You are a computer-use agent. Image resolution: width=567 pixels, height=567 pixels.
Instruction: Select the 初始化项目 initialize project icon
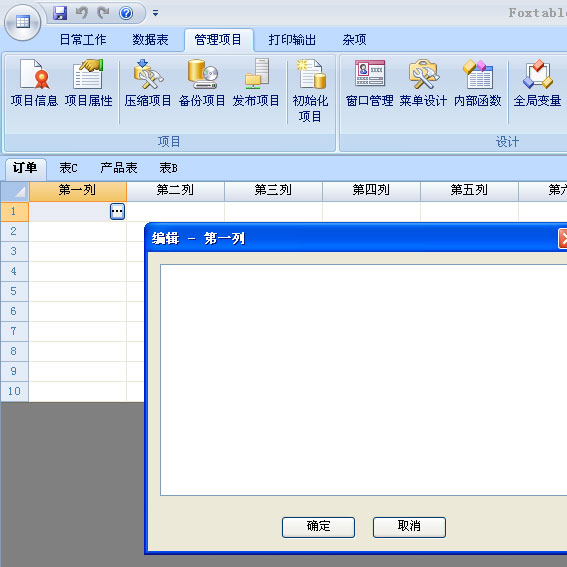[310, 90]
